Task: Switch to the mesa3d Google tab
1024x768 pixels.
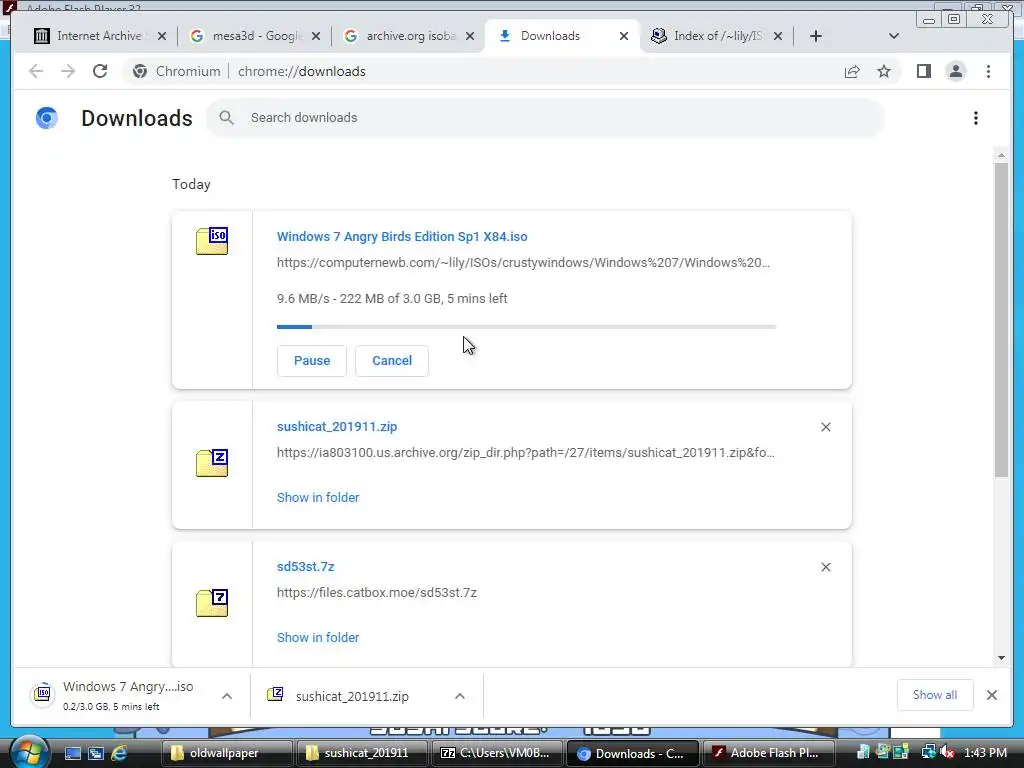Action: pos(255,36)
